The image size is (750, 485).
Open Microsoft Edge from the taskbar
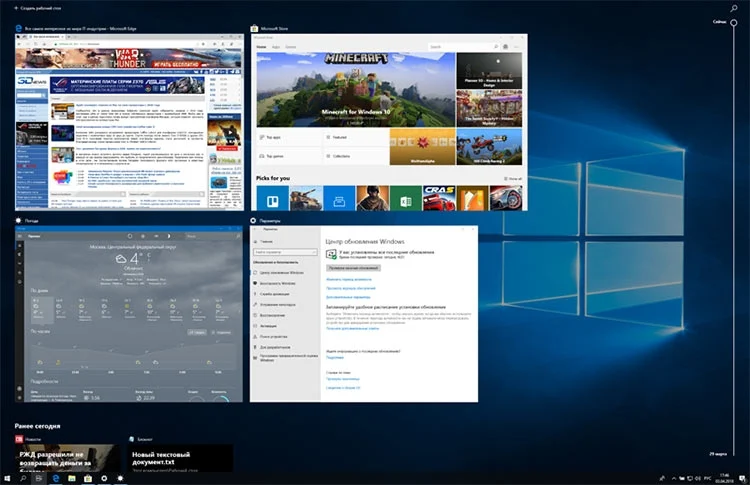(x=55, y=478)
